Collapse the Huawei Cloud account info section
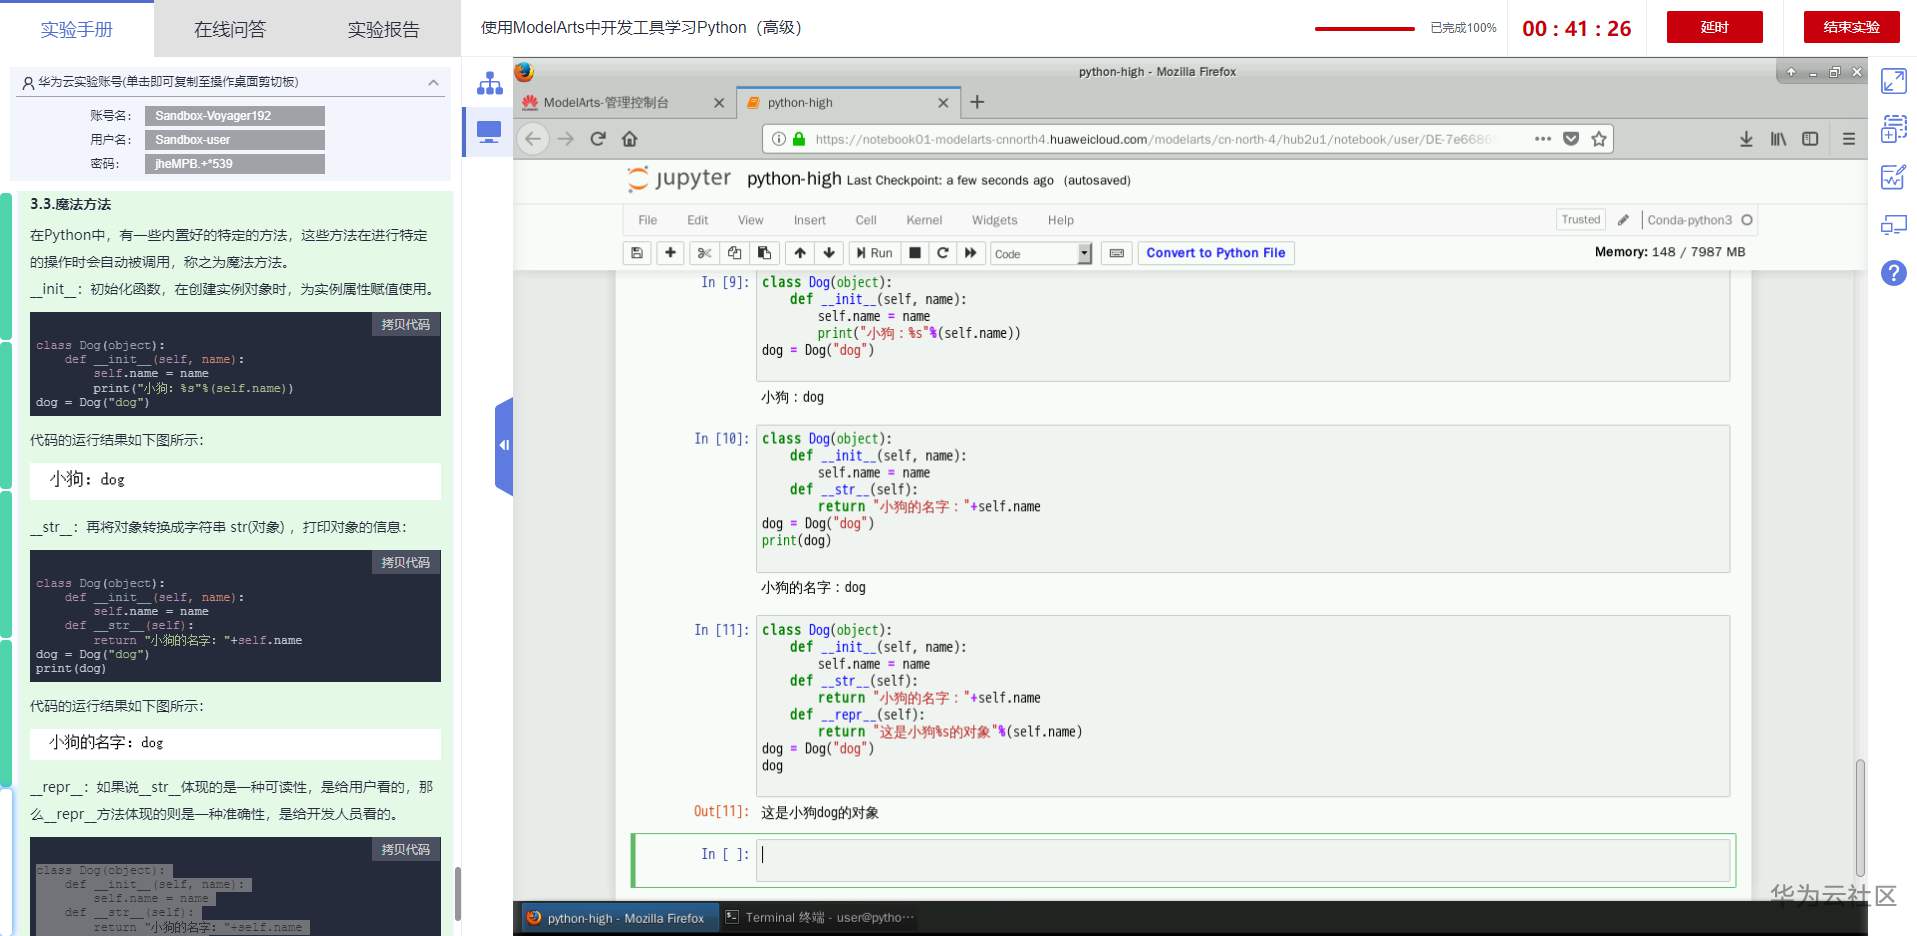 (x=433, y=82)
